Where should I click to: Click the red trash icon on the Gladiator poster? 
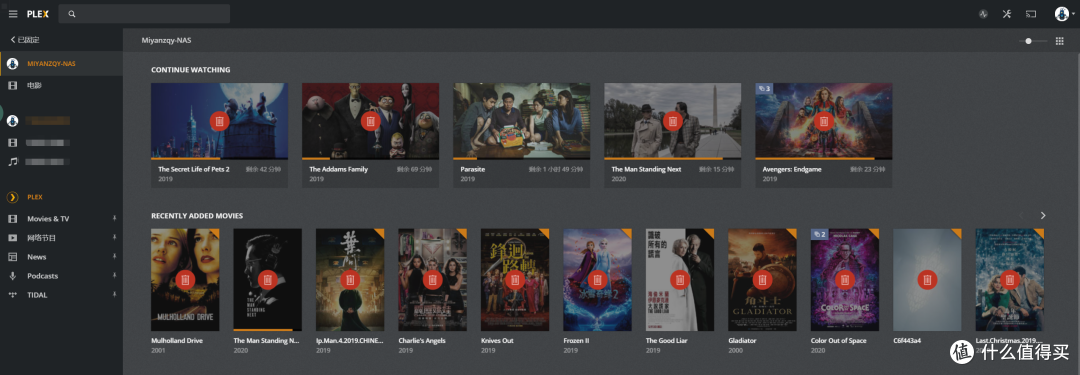(x=762, y=280)
